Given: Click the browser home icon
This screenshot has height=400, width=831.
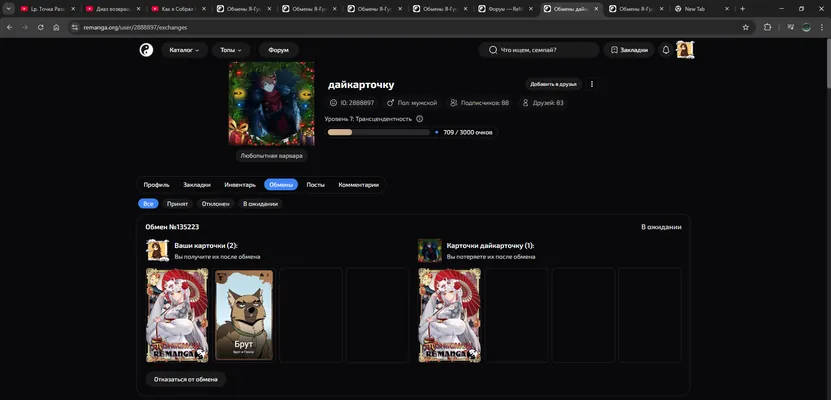Looking at the screenshot, I should point(56,27).
